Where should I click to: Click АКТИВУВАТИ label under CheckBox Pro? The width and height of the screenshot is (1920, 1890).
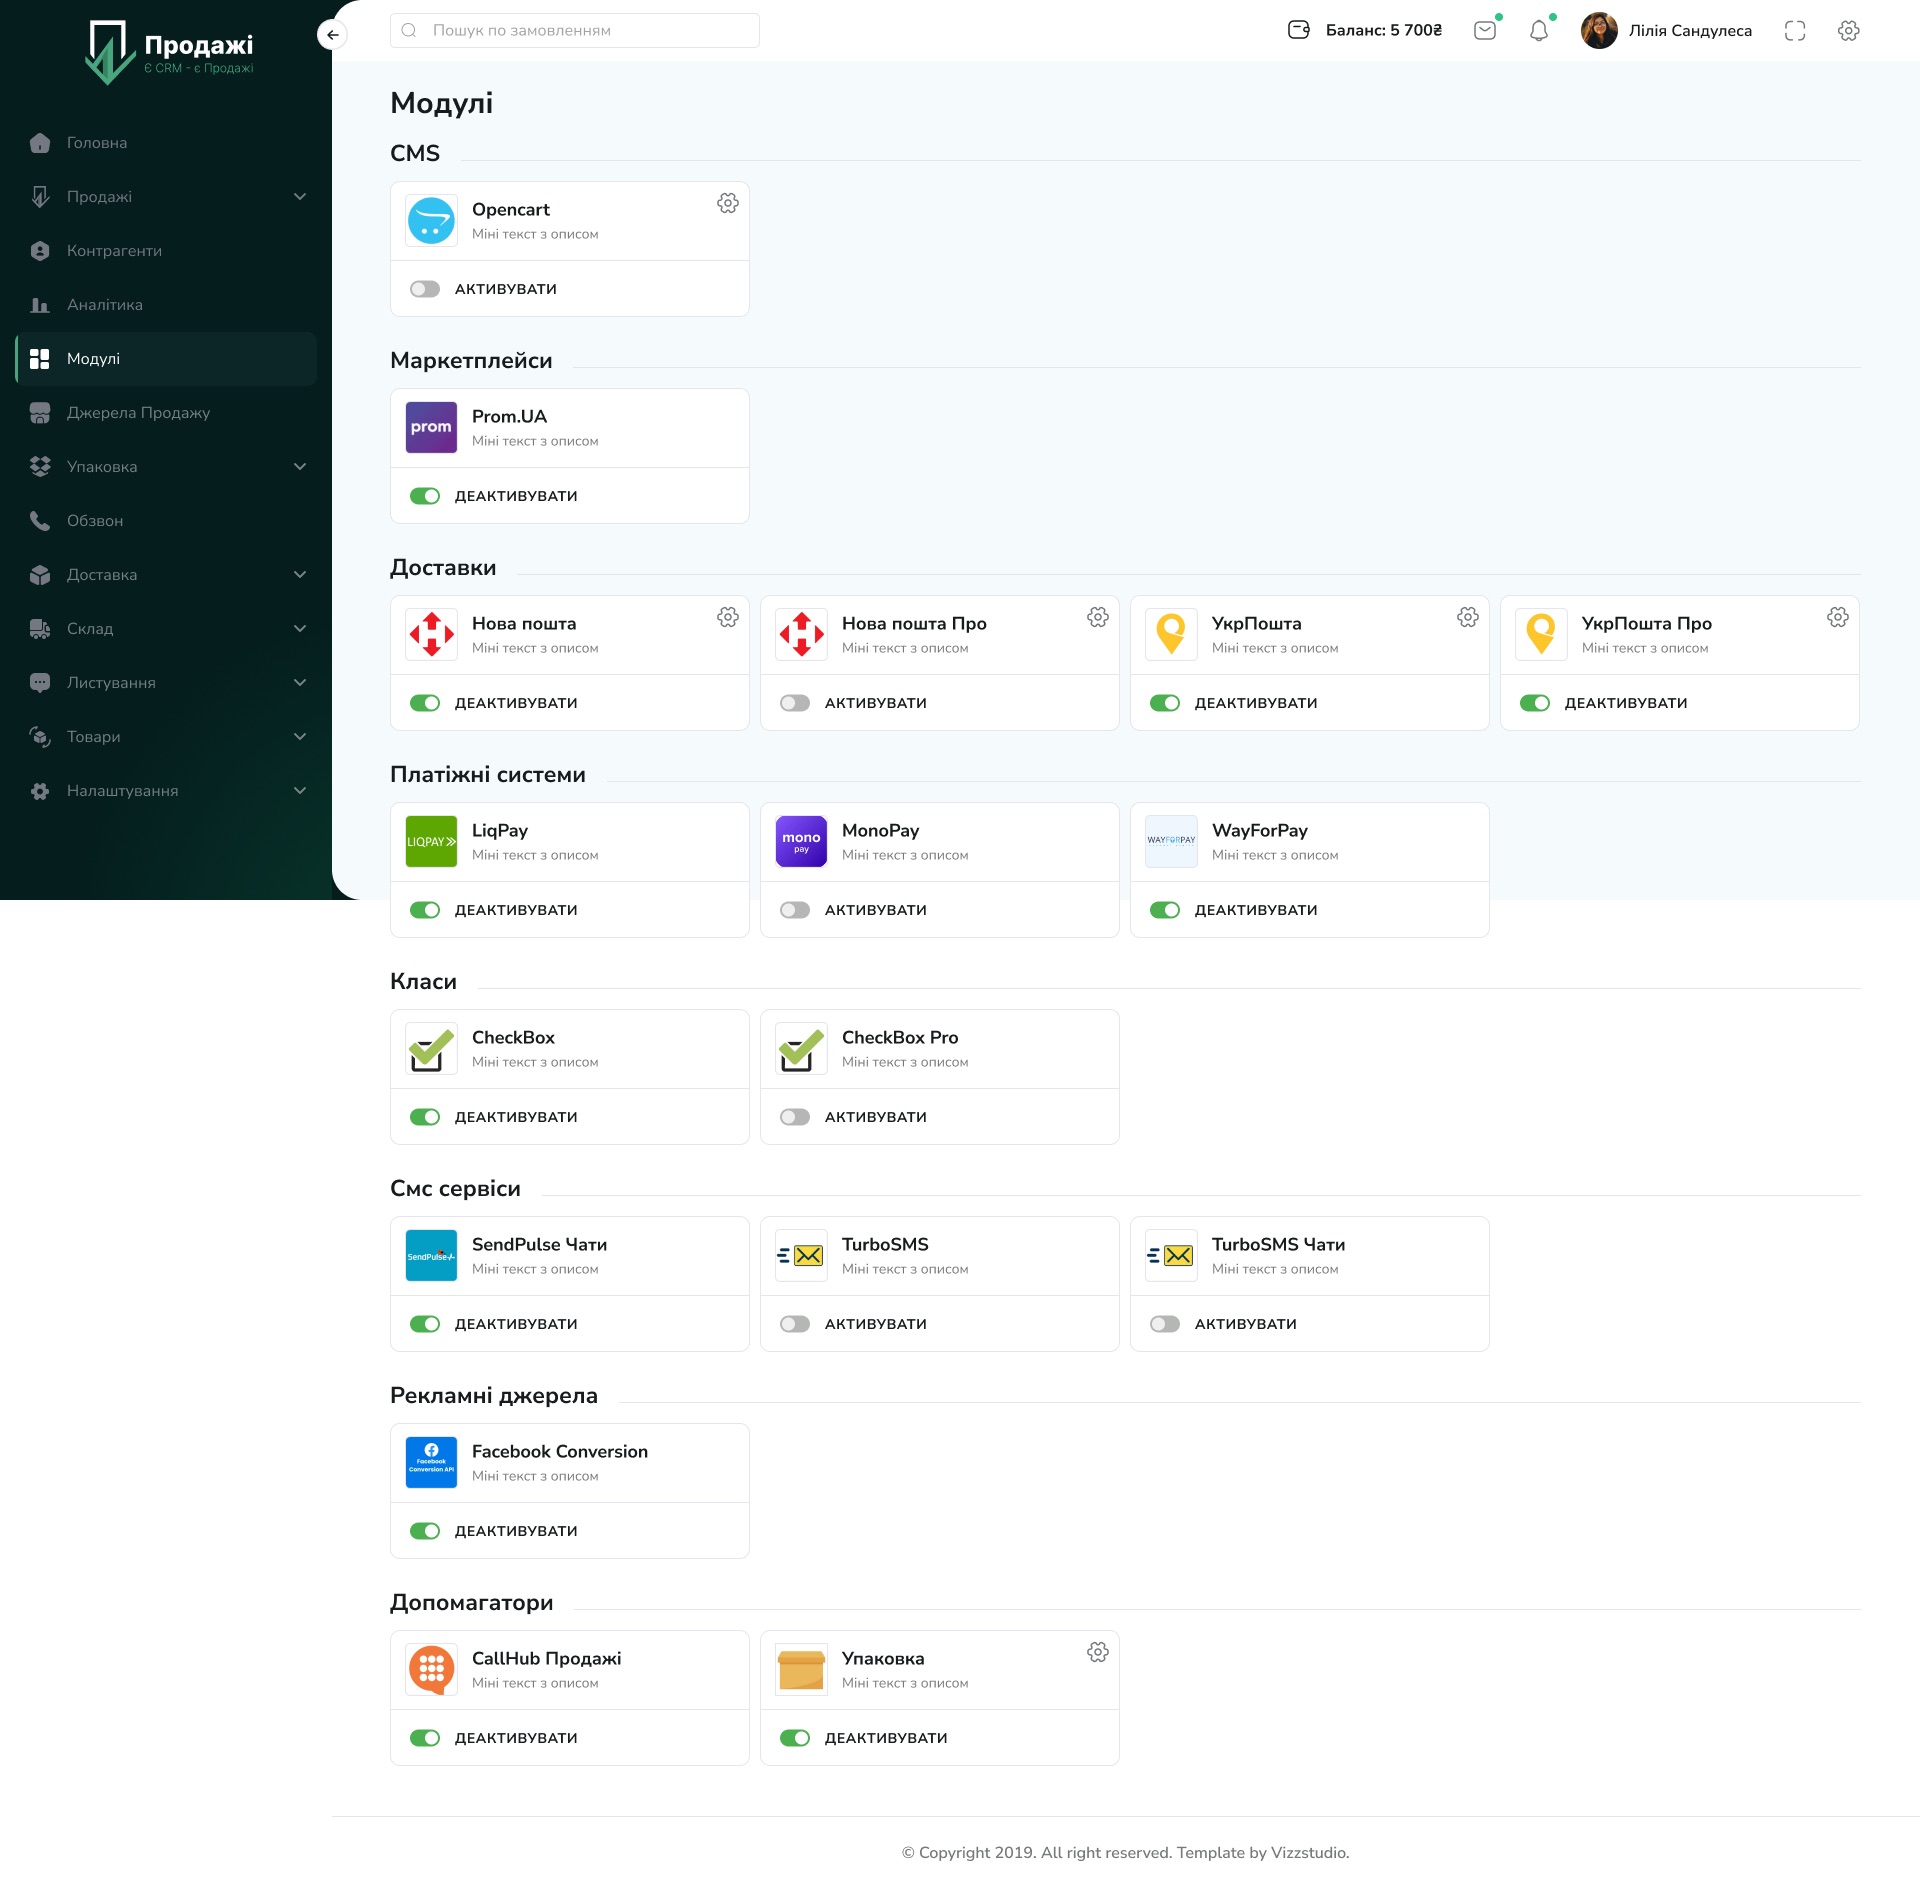click(x=876, y=1117)
